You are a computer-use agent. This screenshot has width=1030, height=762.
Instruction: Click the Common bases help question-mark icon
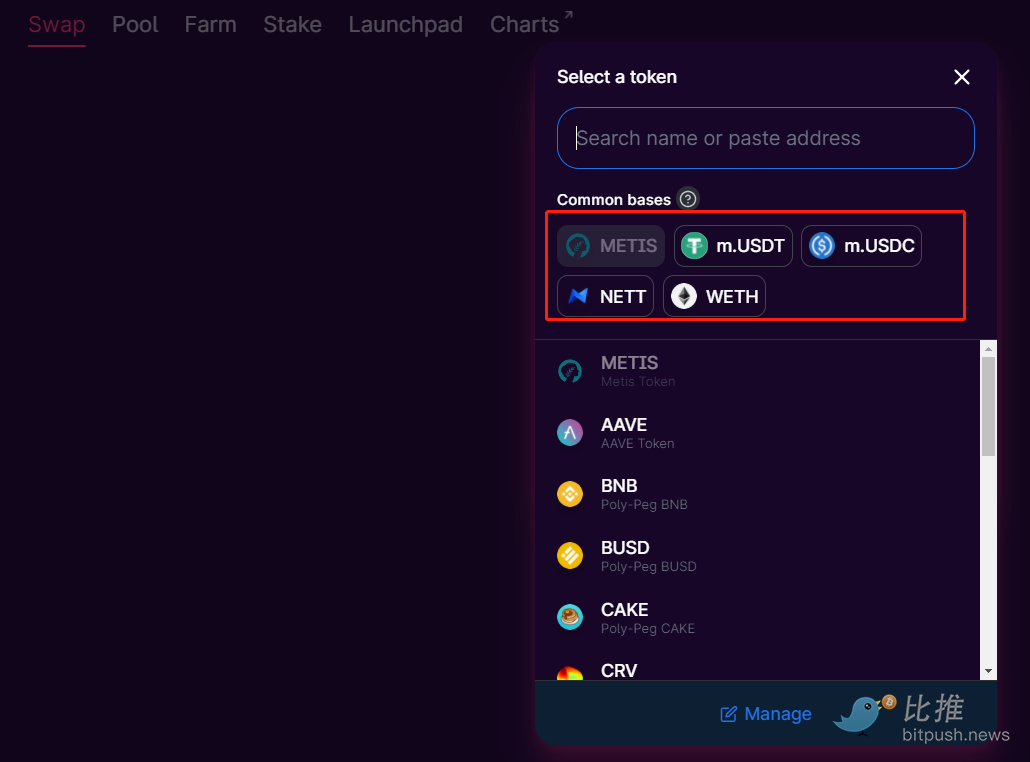coord(688,199)
